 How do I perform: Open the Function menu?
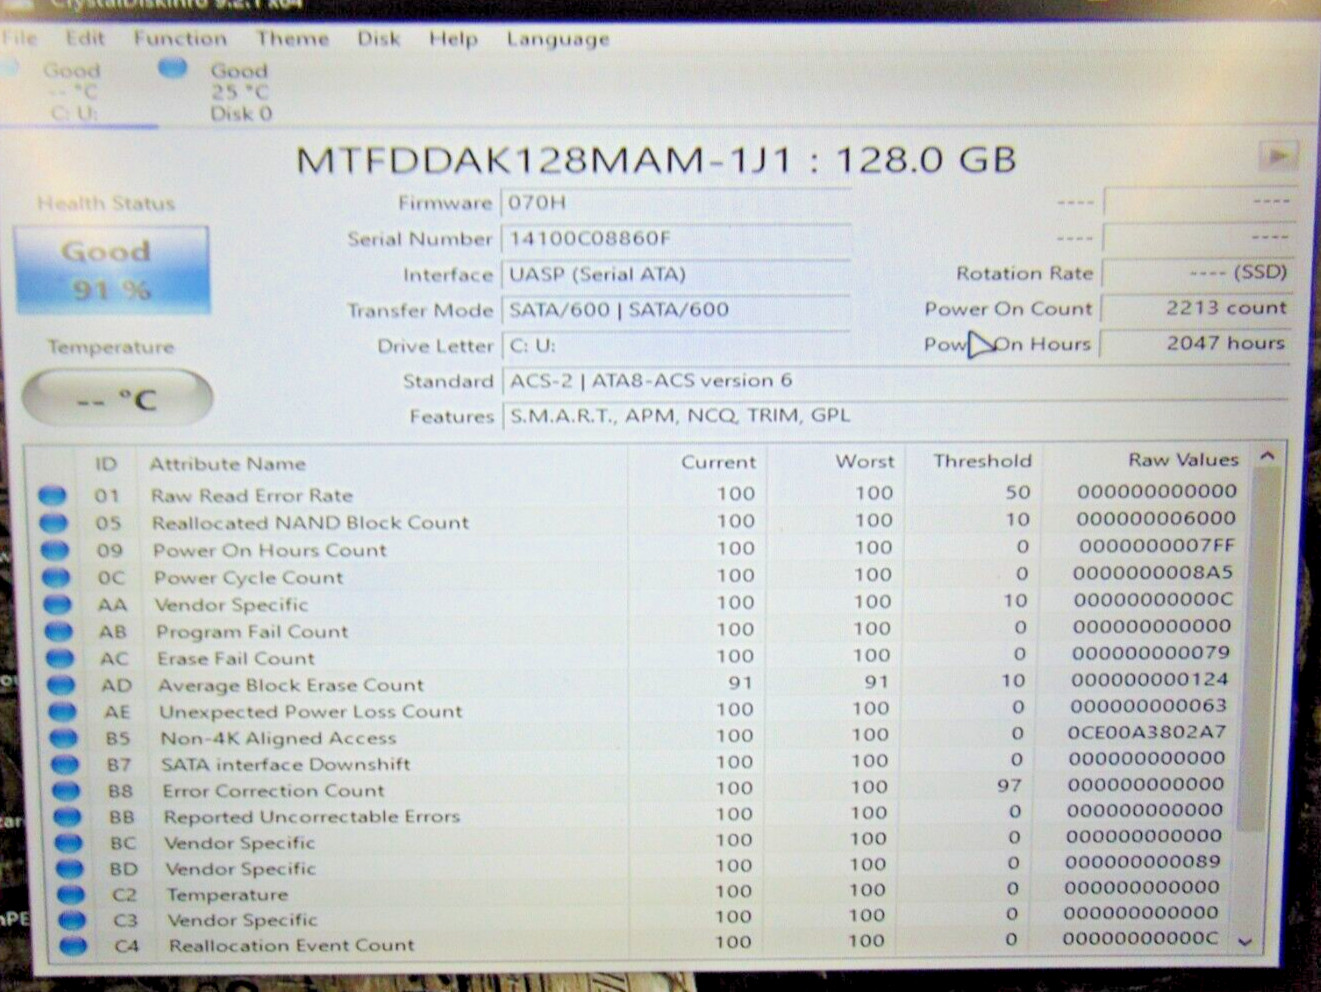[x=180, y=38]
